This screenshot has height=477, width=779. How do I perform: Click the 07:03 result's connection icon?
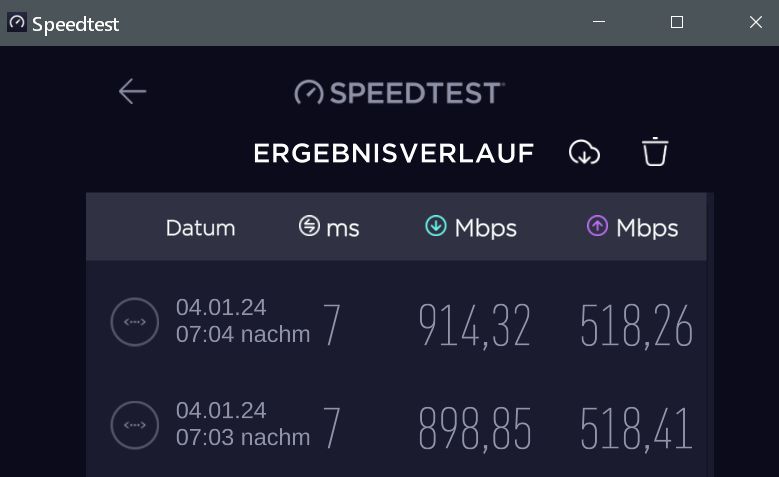coord(134,426)
